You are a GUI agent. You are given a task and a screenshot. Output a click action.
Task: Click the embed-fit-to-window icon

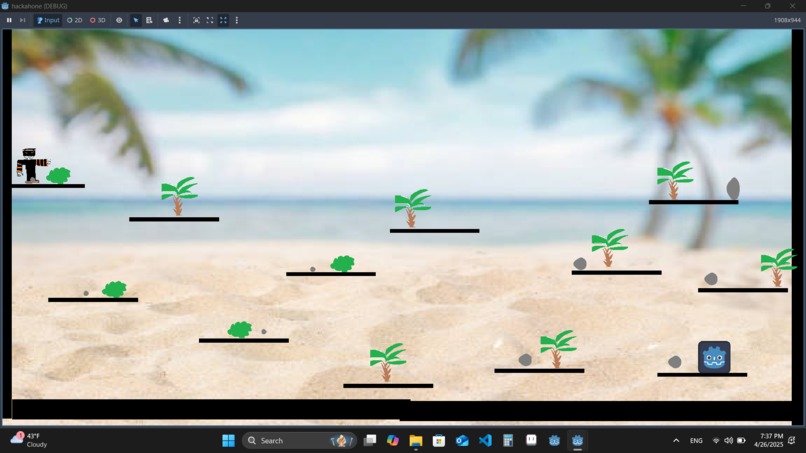pyautogui.click(x=196, y=20)
